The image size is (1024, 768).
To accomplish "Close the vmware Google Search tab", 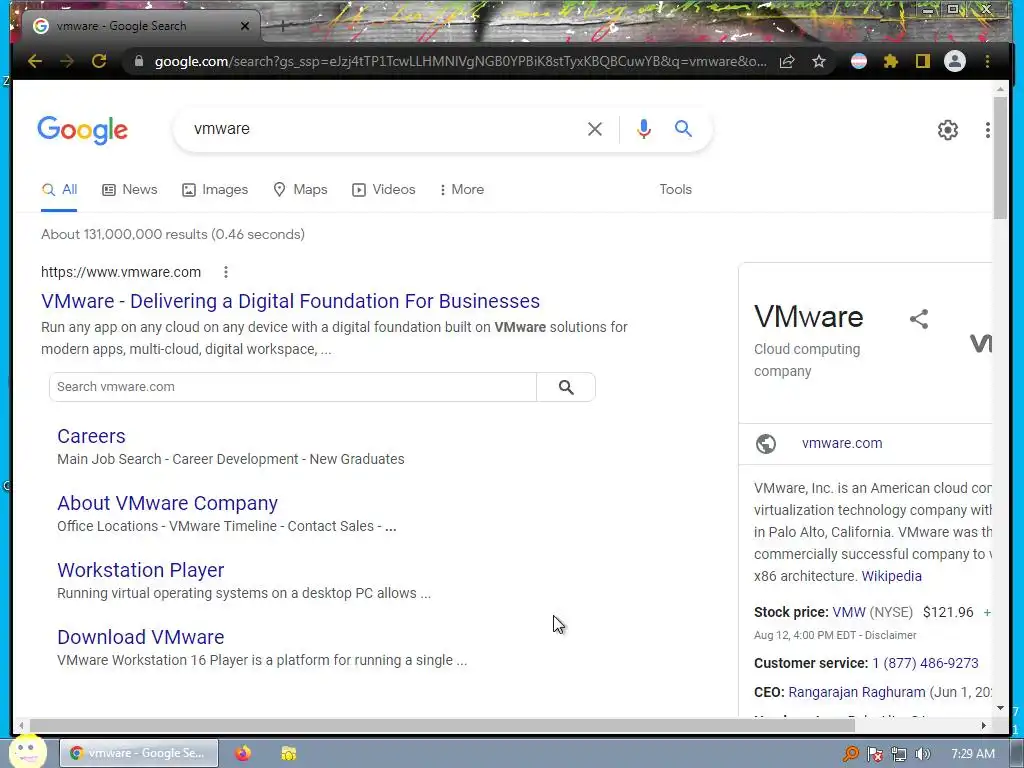I will [245, 26].
